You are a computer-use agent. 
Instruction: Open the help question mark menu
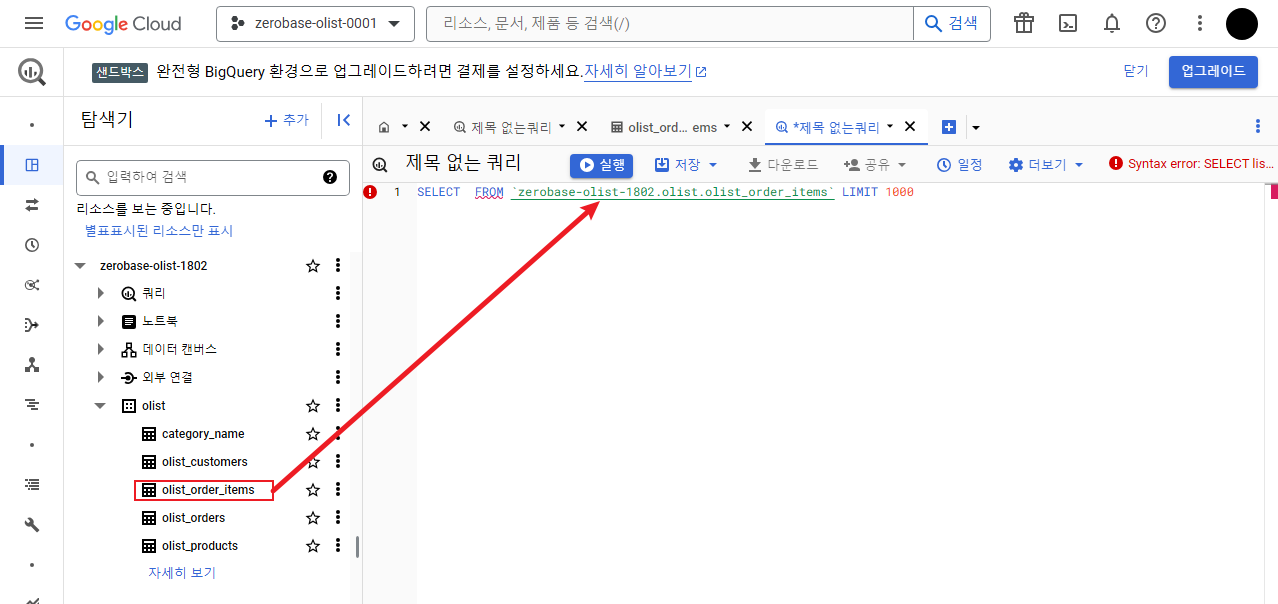[x=1156, y=23]
